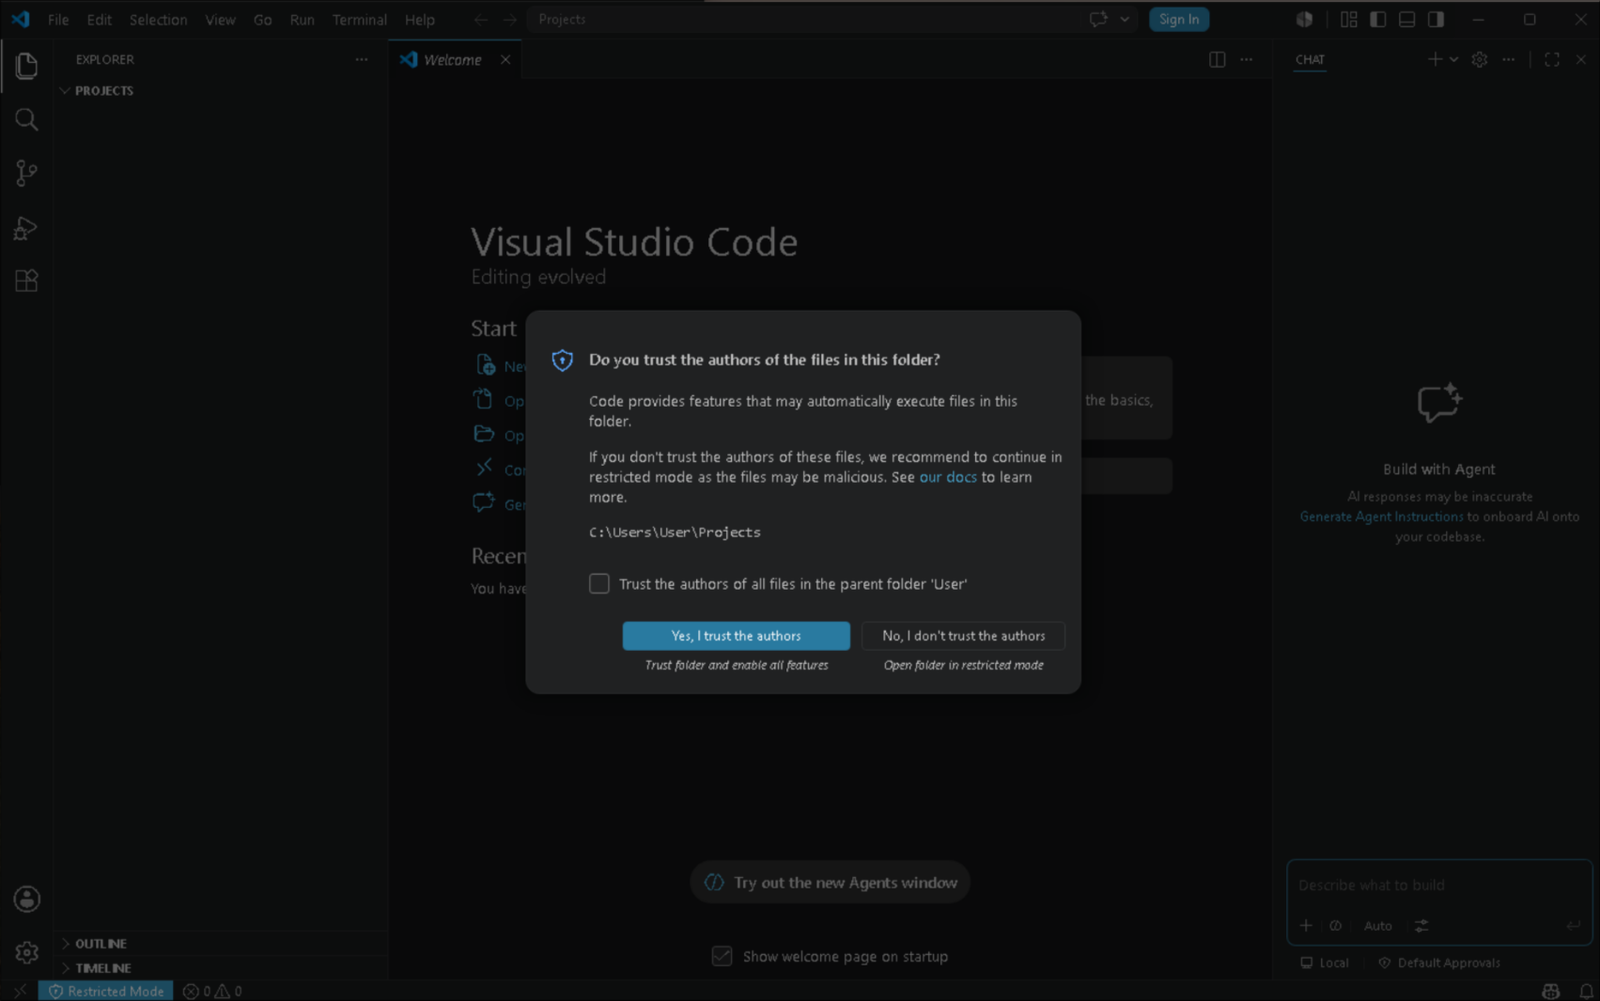
Task: Click 'Yes, I trust the authors' button
Action: point(736,636)
